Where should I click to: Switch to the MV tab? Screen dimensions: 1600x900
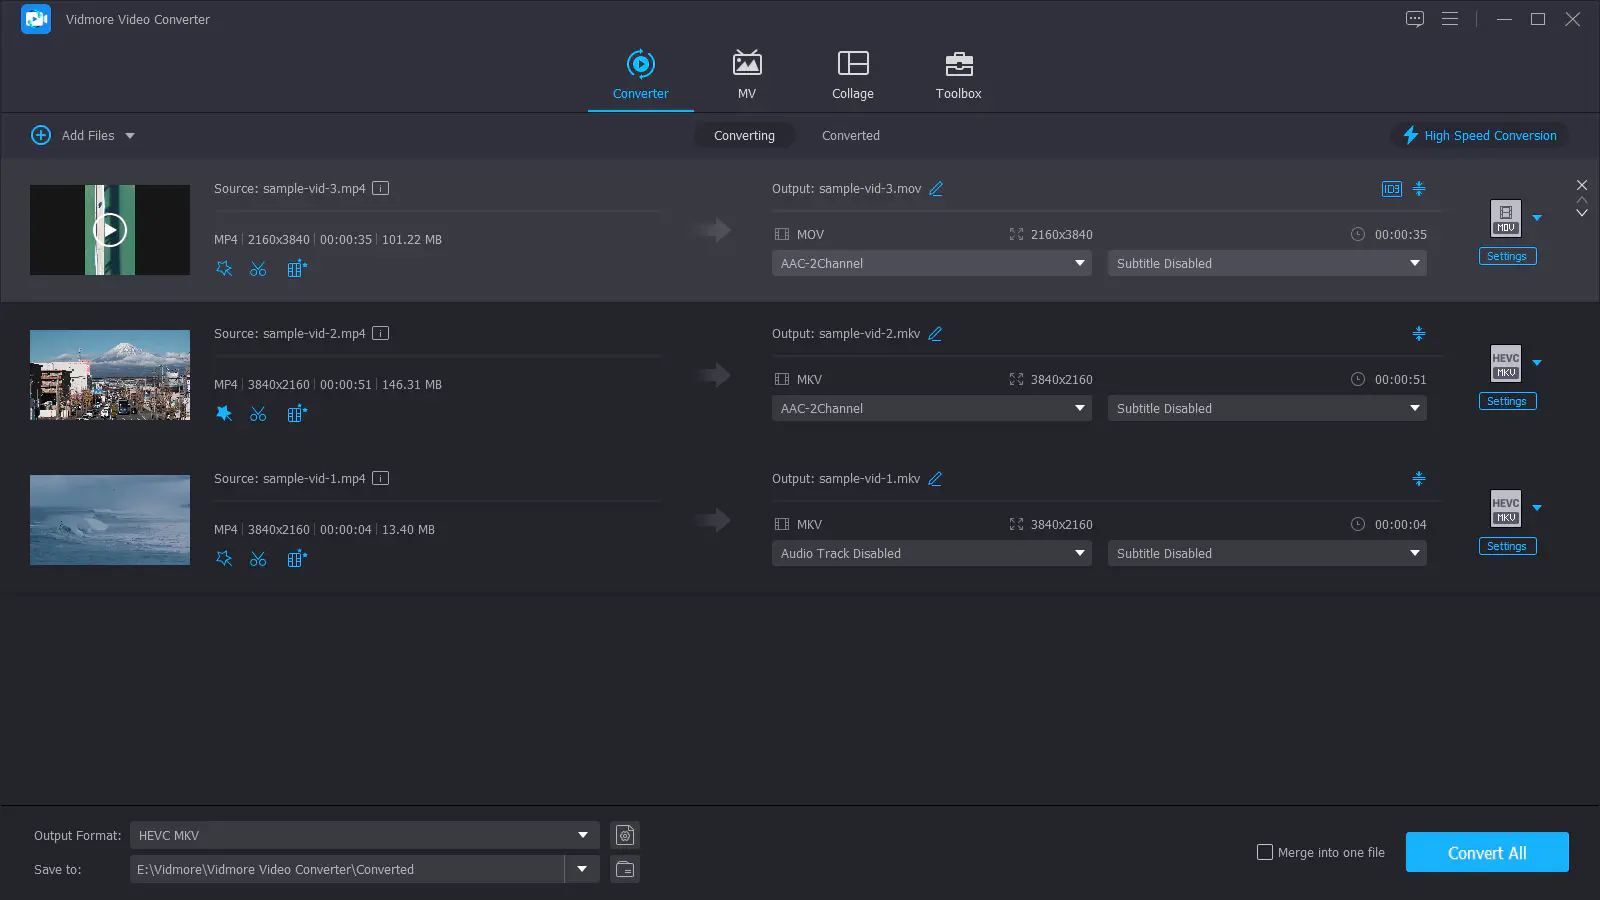[x=747, y=75]
